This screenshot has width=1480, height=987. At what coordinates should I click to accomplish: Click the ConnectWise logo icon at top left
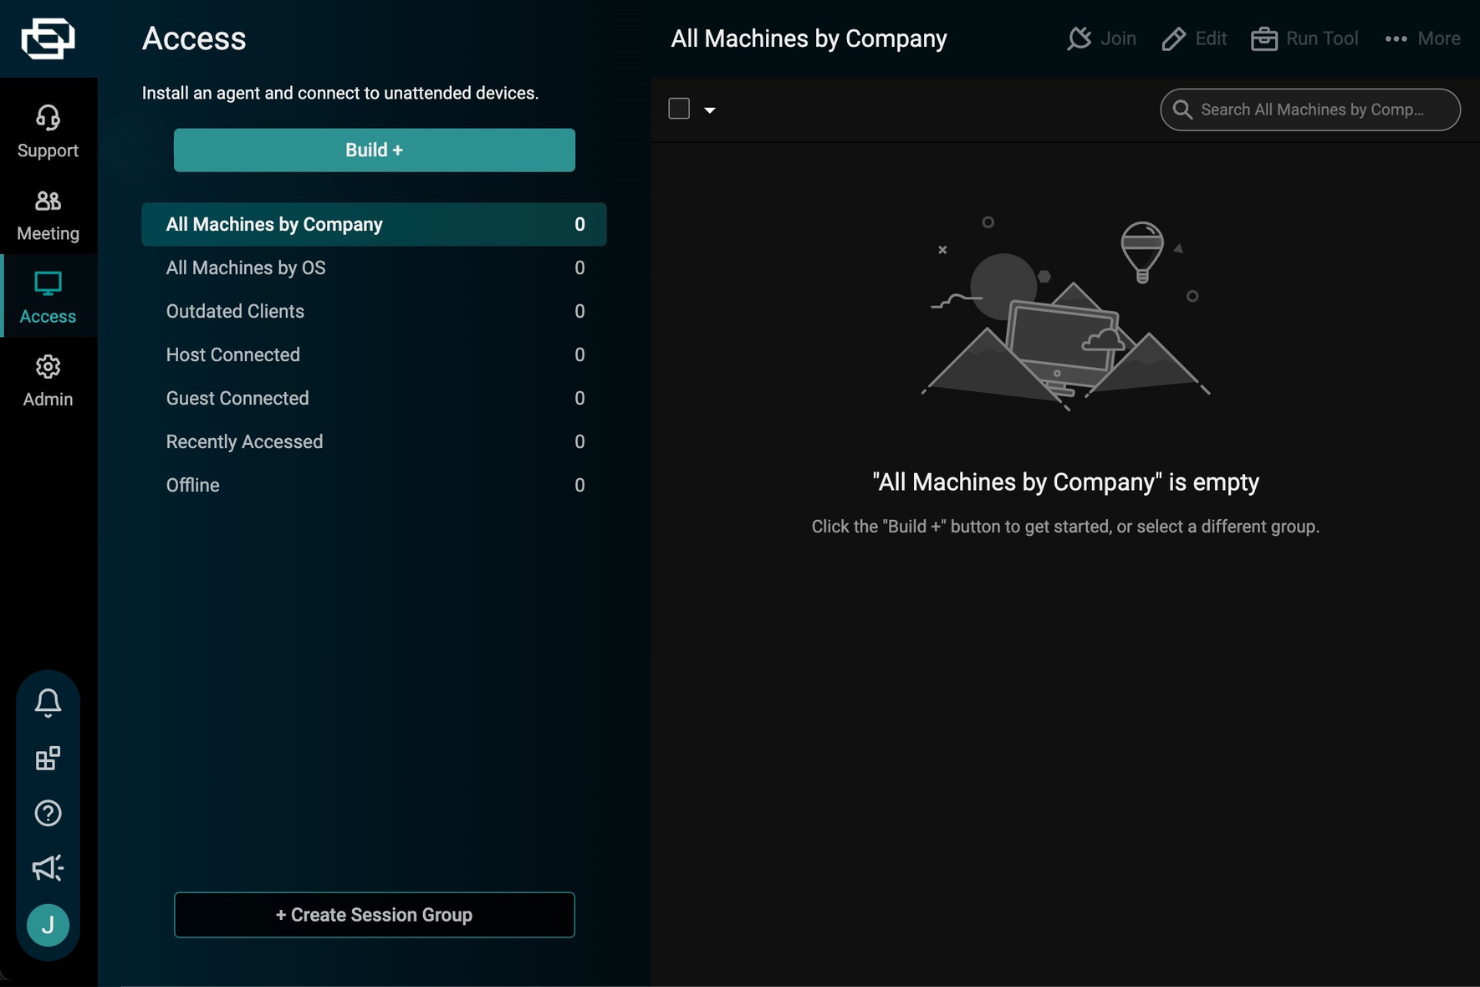click(x=48, y=39)
